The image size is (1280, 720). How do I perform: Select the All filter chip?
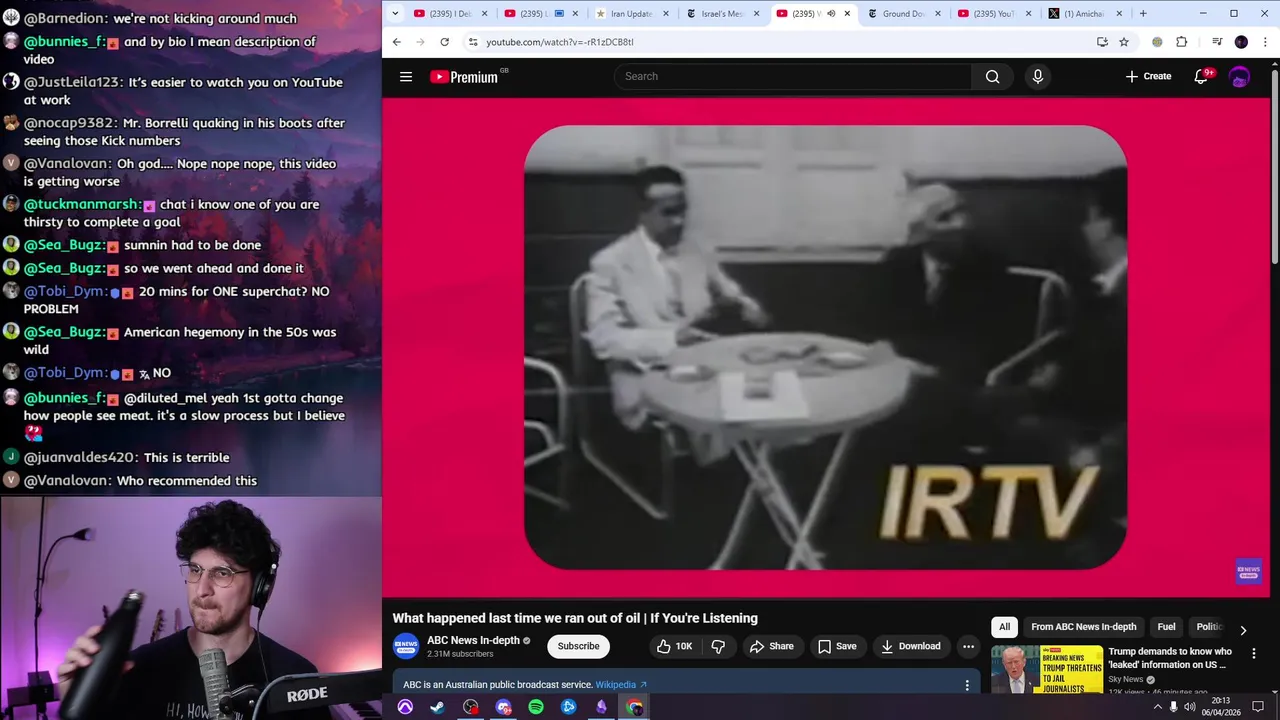coord(1005,627)
